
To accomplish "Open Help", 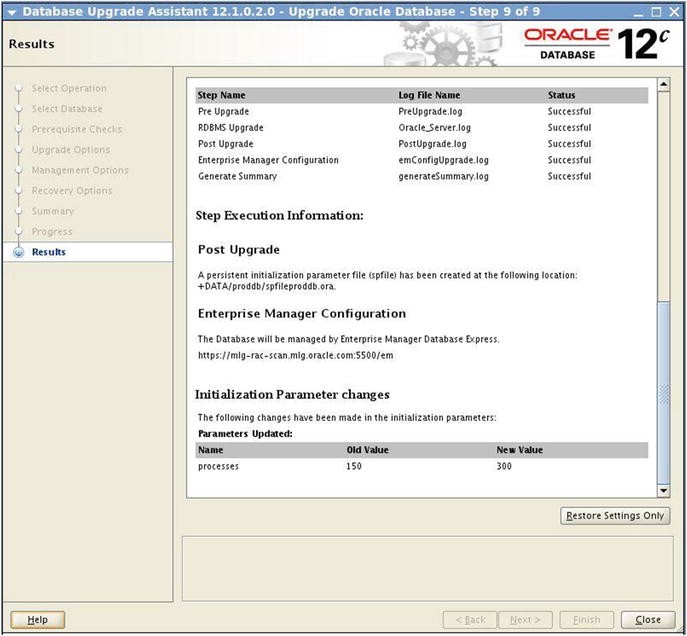I will click(37, 620).
